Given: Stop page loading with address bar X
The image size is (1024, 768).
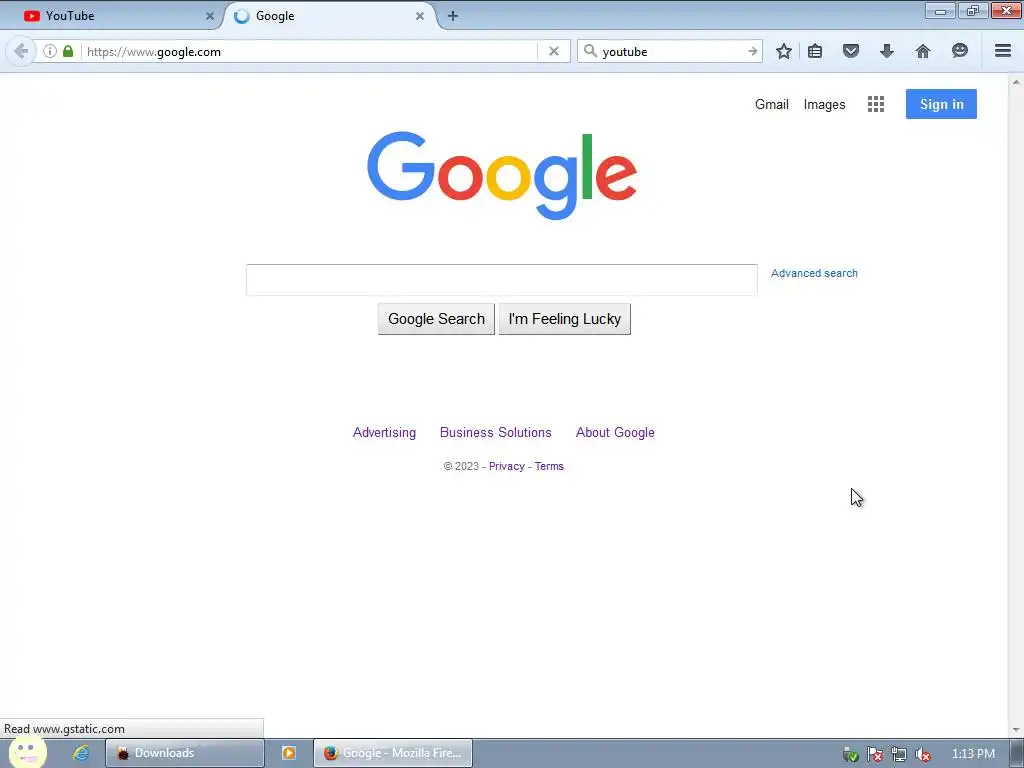Looking at the screenshot, I should [x=554, y=51].
